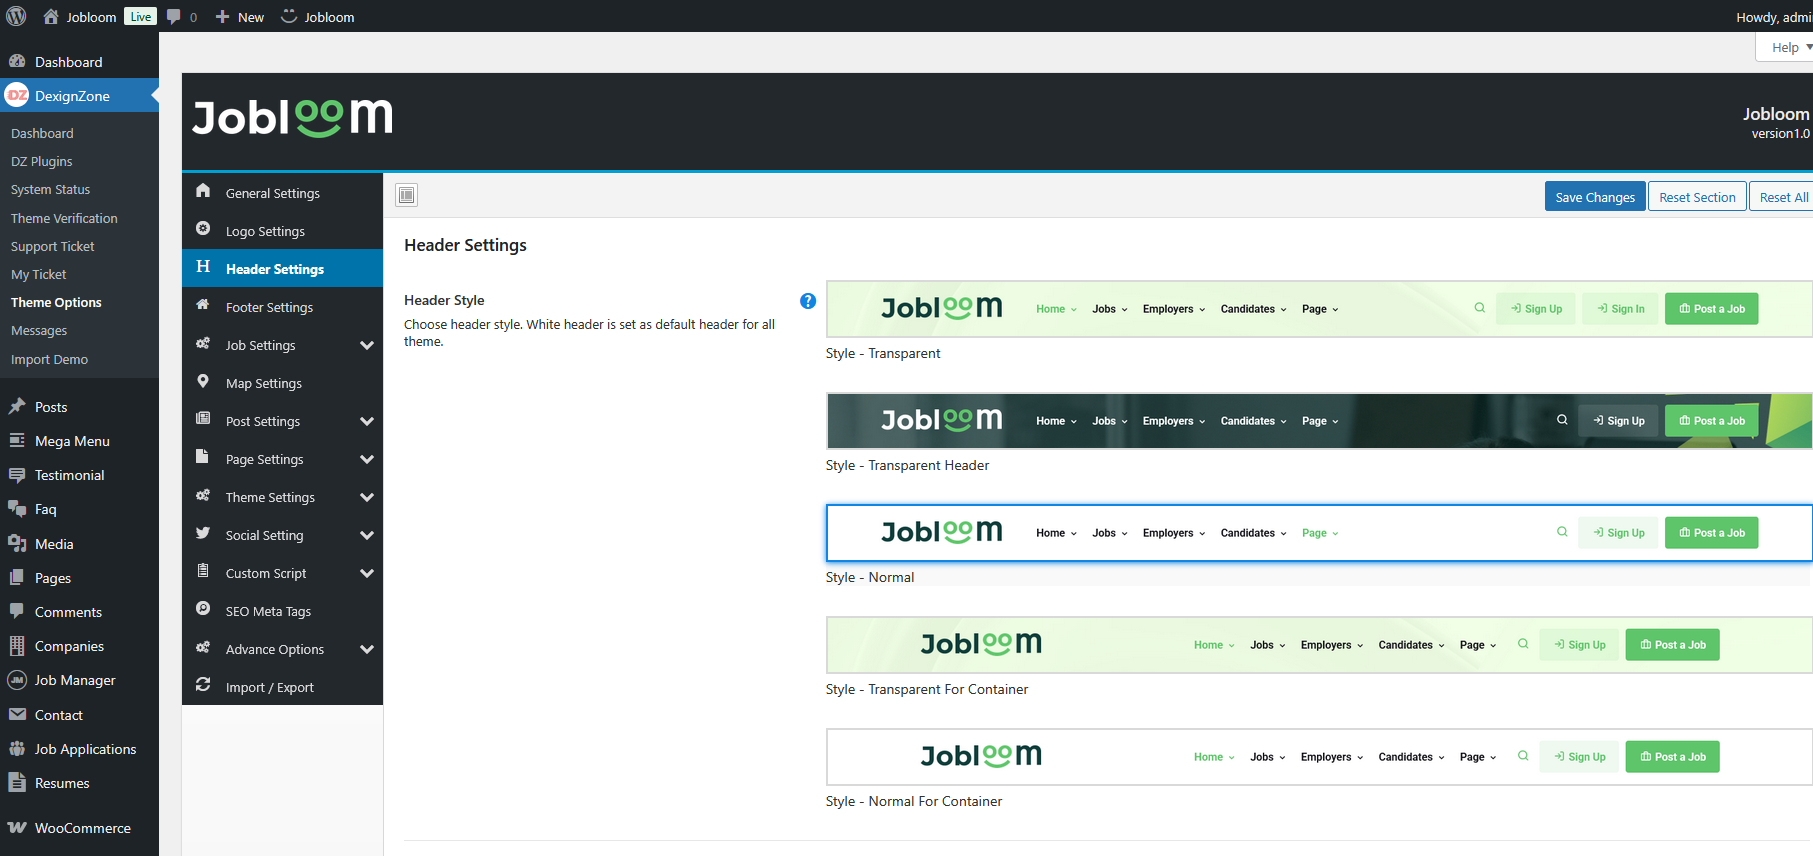The image size is (1813, 856).
Task: Expand the Job Settings submenu arrow
Action: pyautogui.click(x=366, y=345)
